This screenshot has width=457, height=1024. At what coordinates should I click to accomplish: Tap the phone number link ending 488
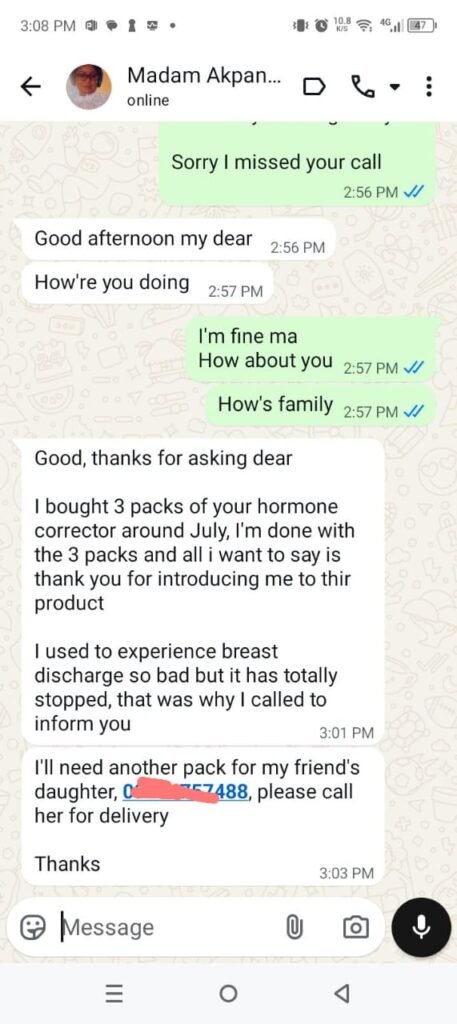185,792
